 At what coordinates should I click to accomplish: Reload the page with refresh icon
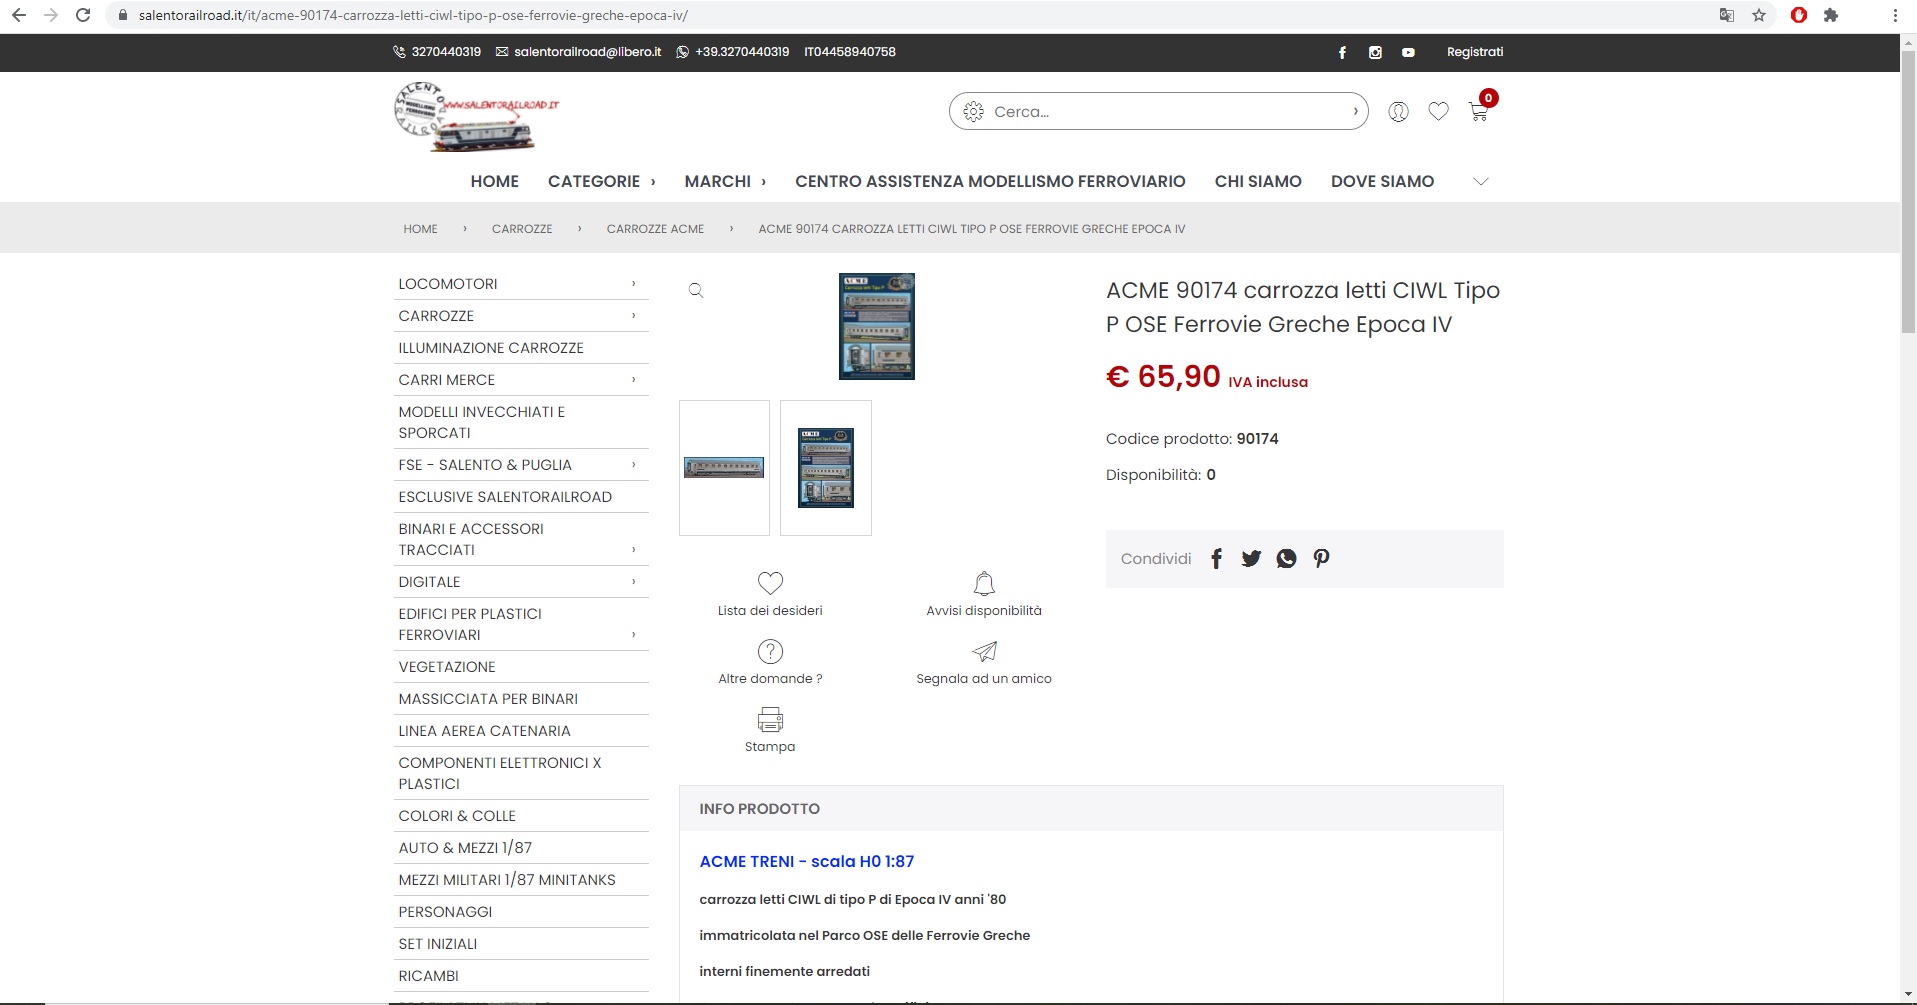click(x=83, y=15)
